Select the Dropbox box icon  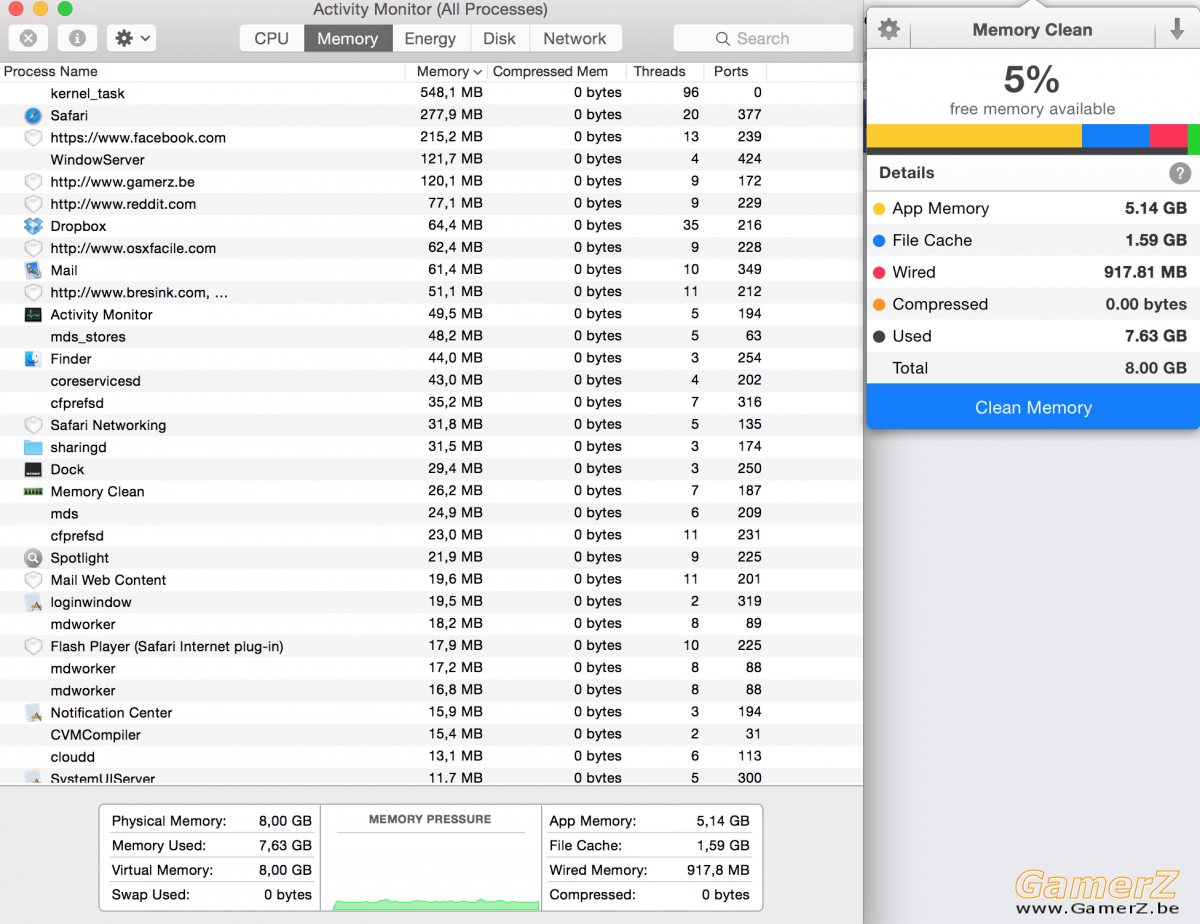click(x=33, y=226)
